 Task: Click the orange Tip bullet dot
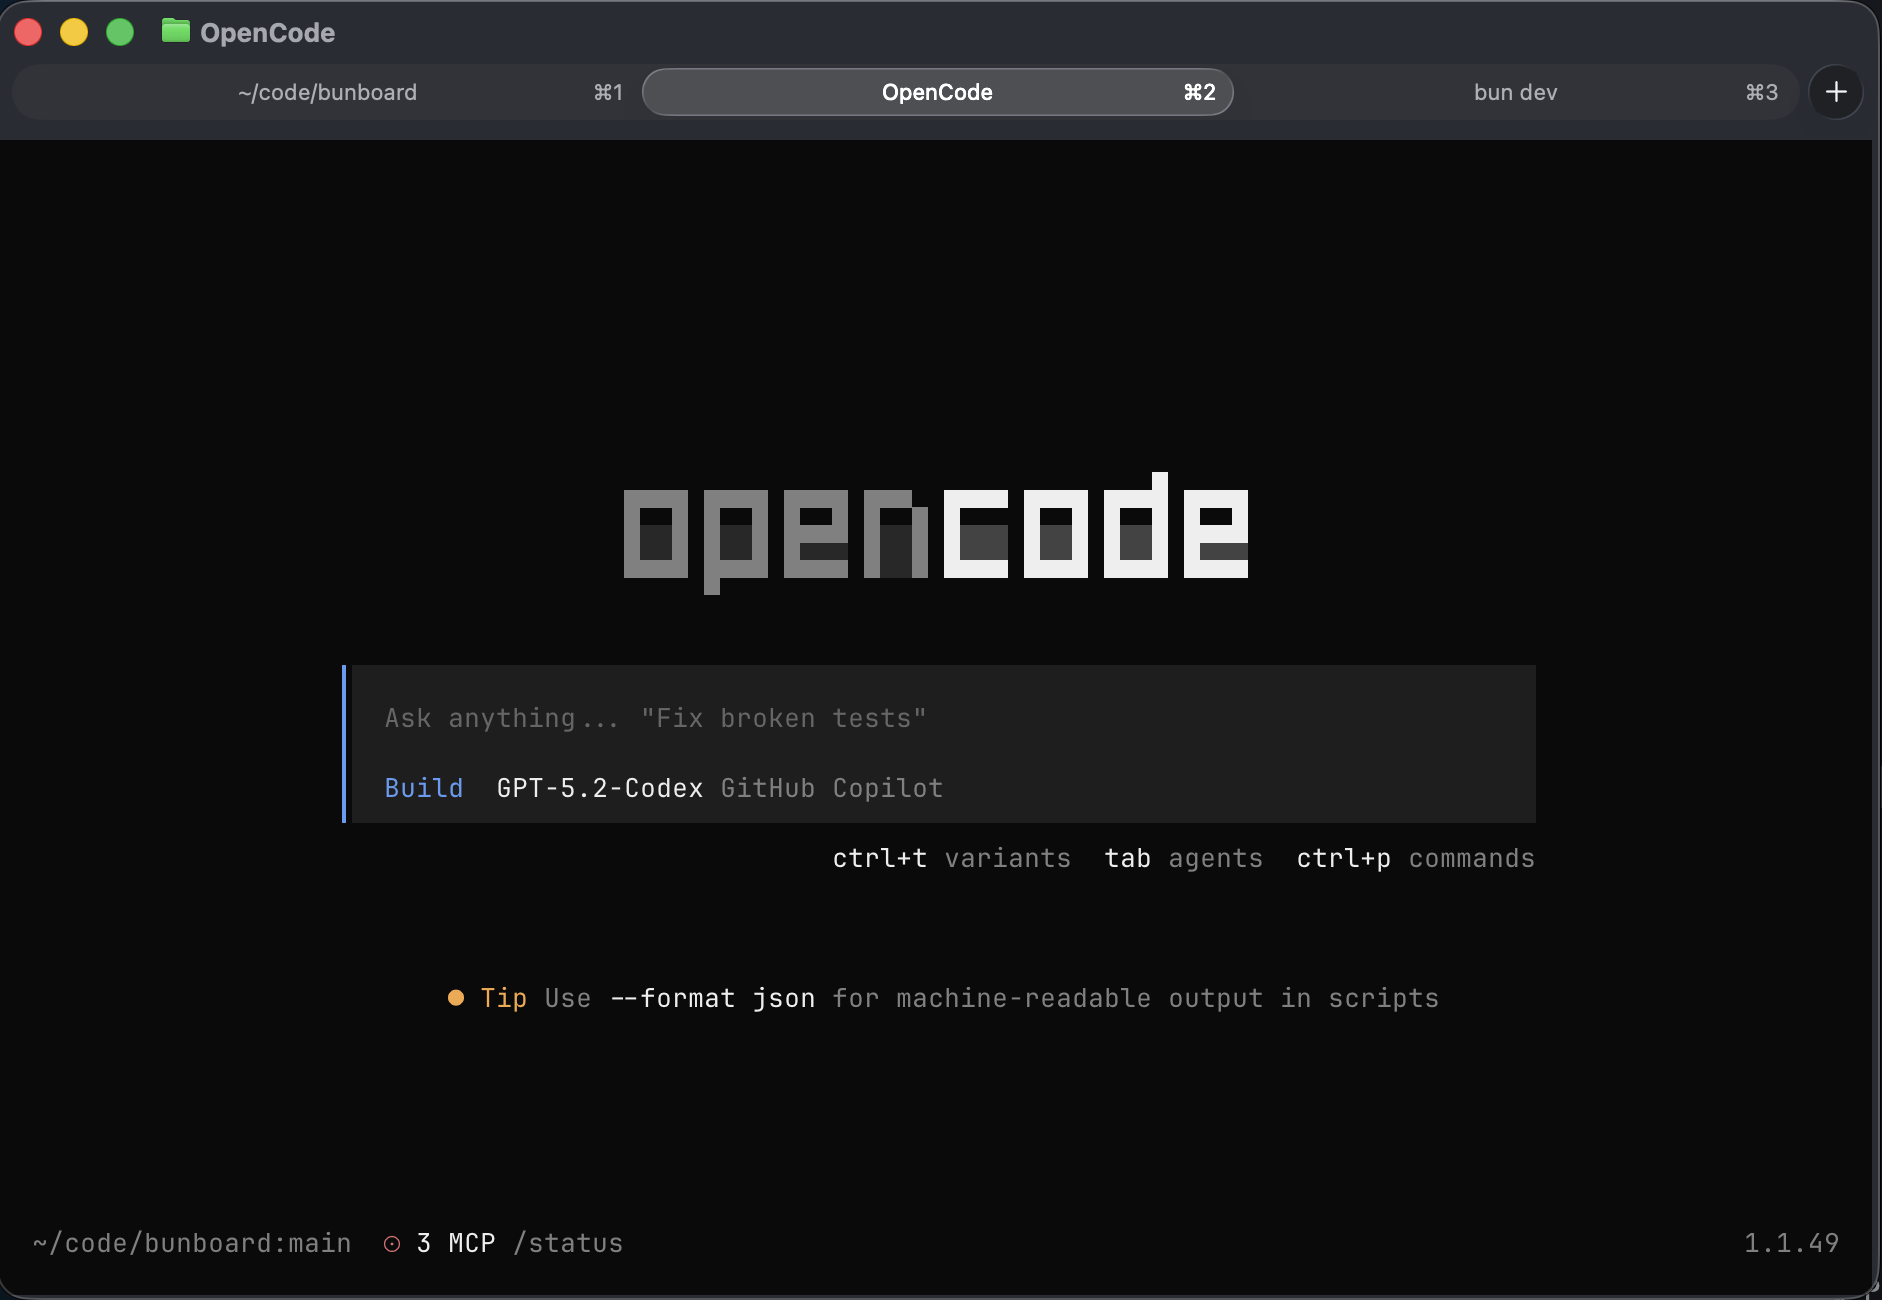456,998
